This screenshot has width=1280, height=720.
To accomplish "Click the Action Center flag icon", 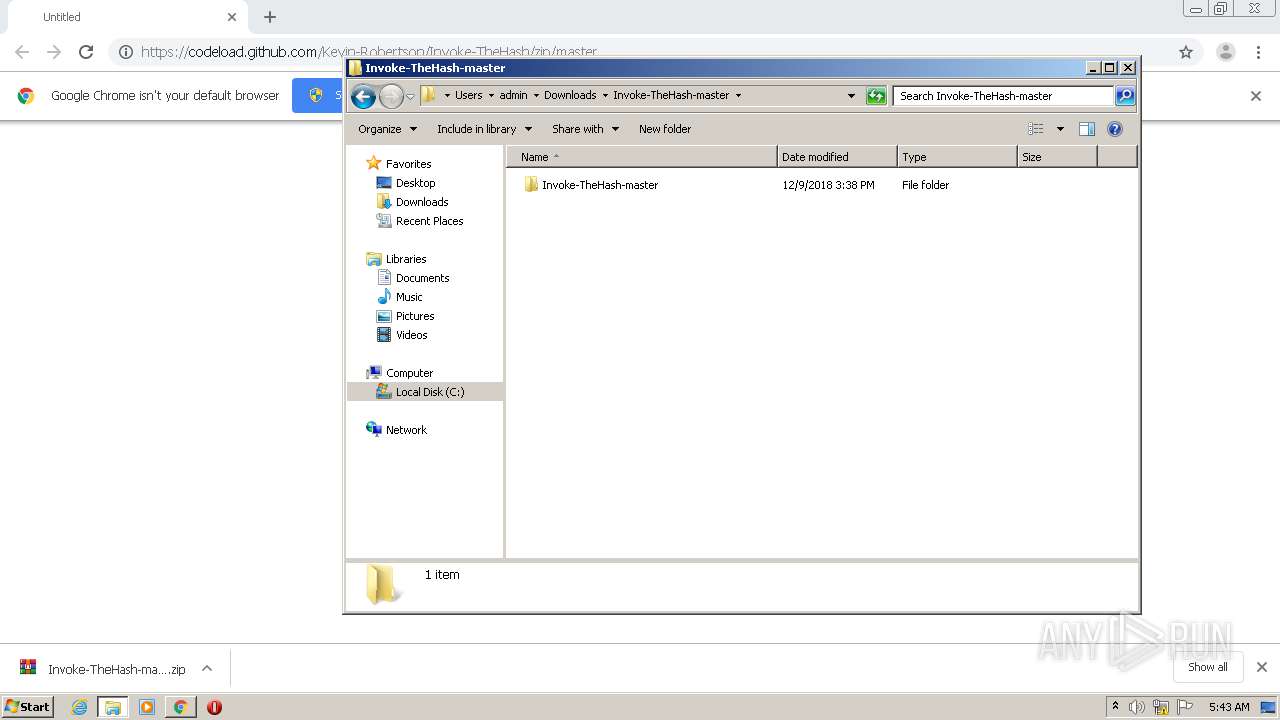I will (1185, 707).
